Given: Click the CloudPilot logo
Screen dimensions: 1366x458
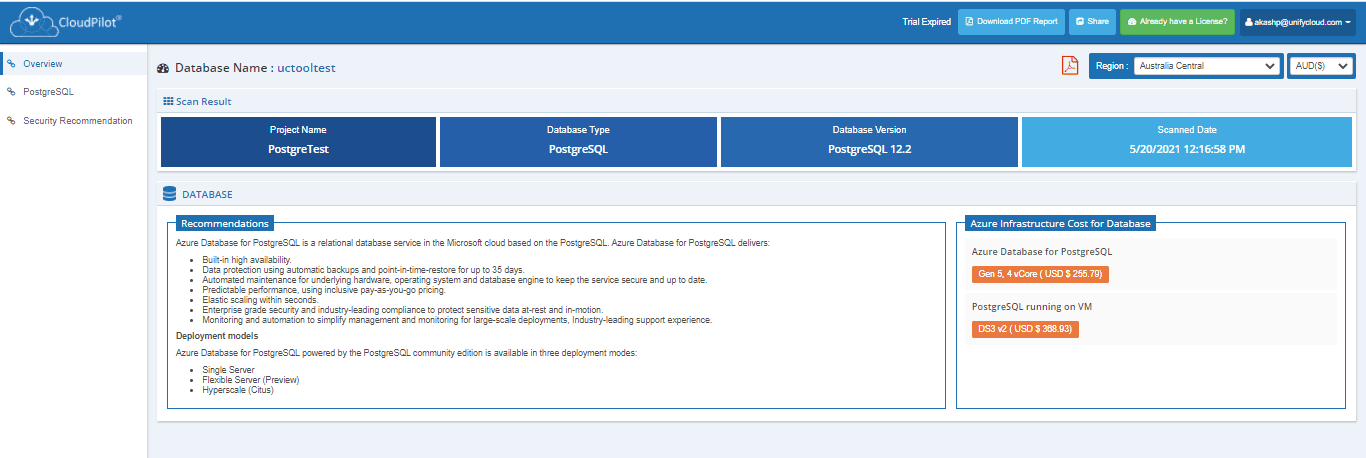Looking at the screenshot, I should tap(67, 21).
